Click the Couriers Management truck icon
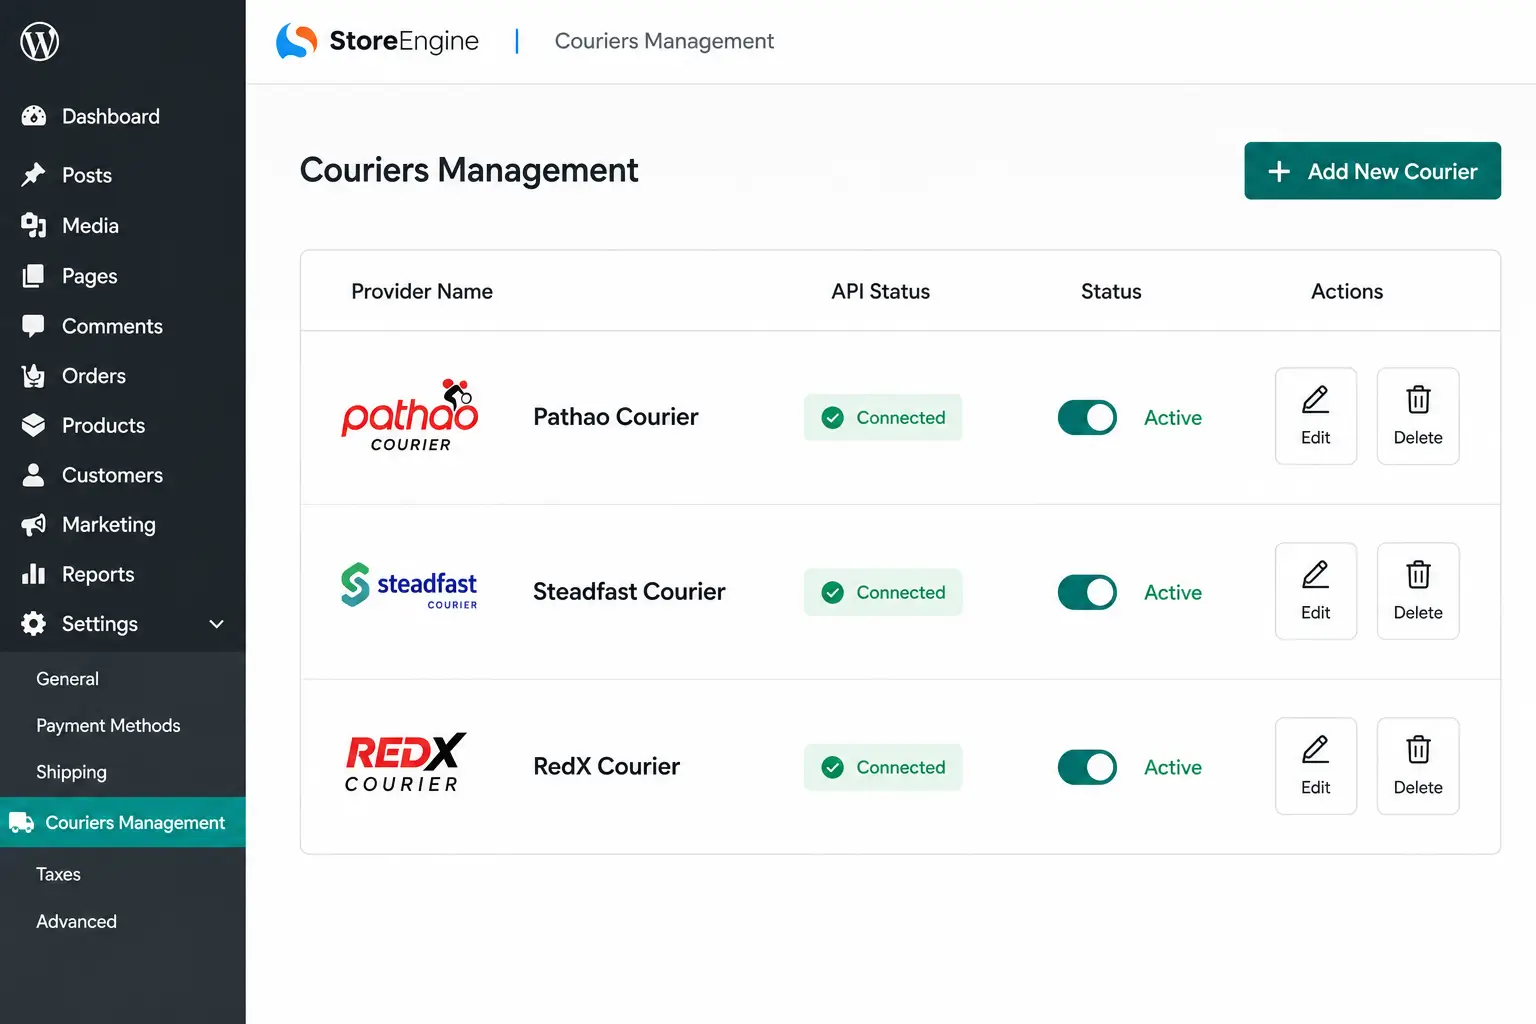 click(x=22, y=822)
